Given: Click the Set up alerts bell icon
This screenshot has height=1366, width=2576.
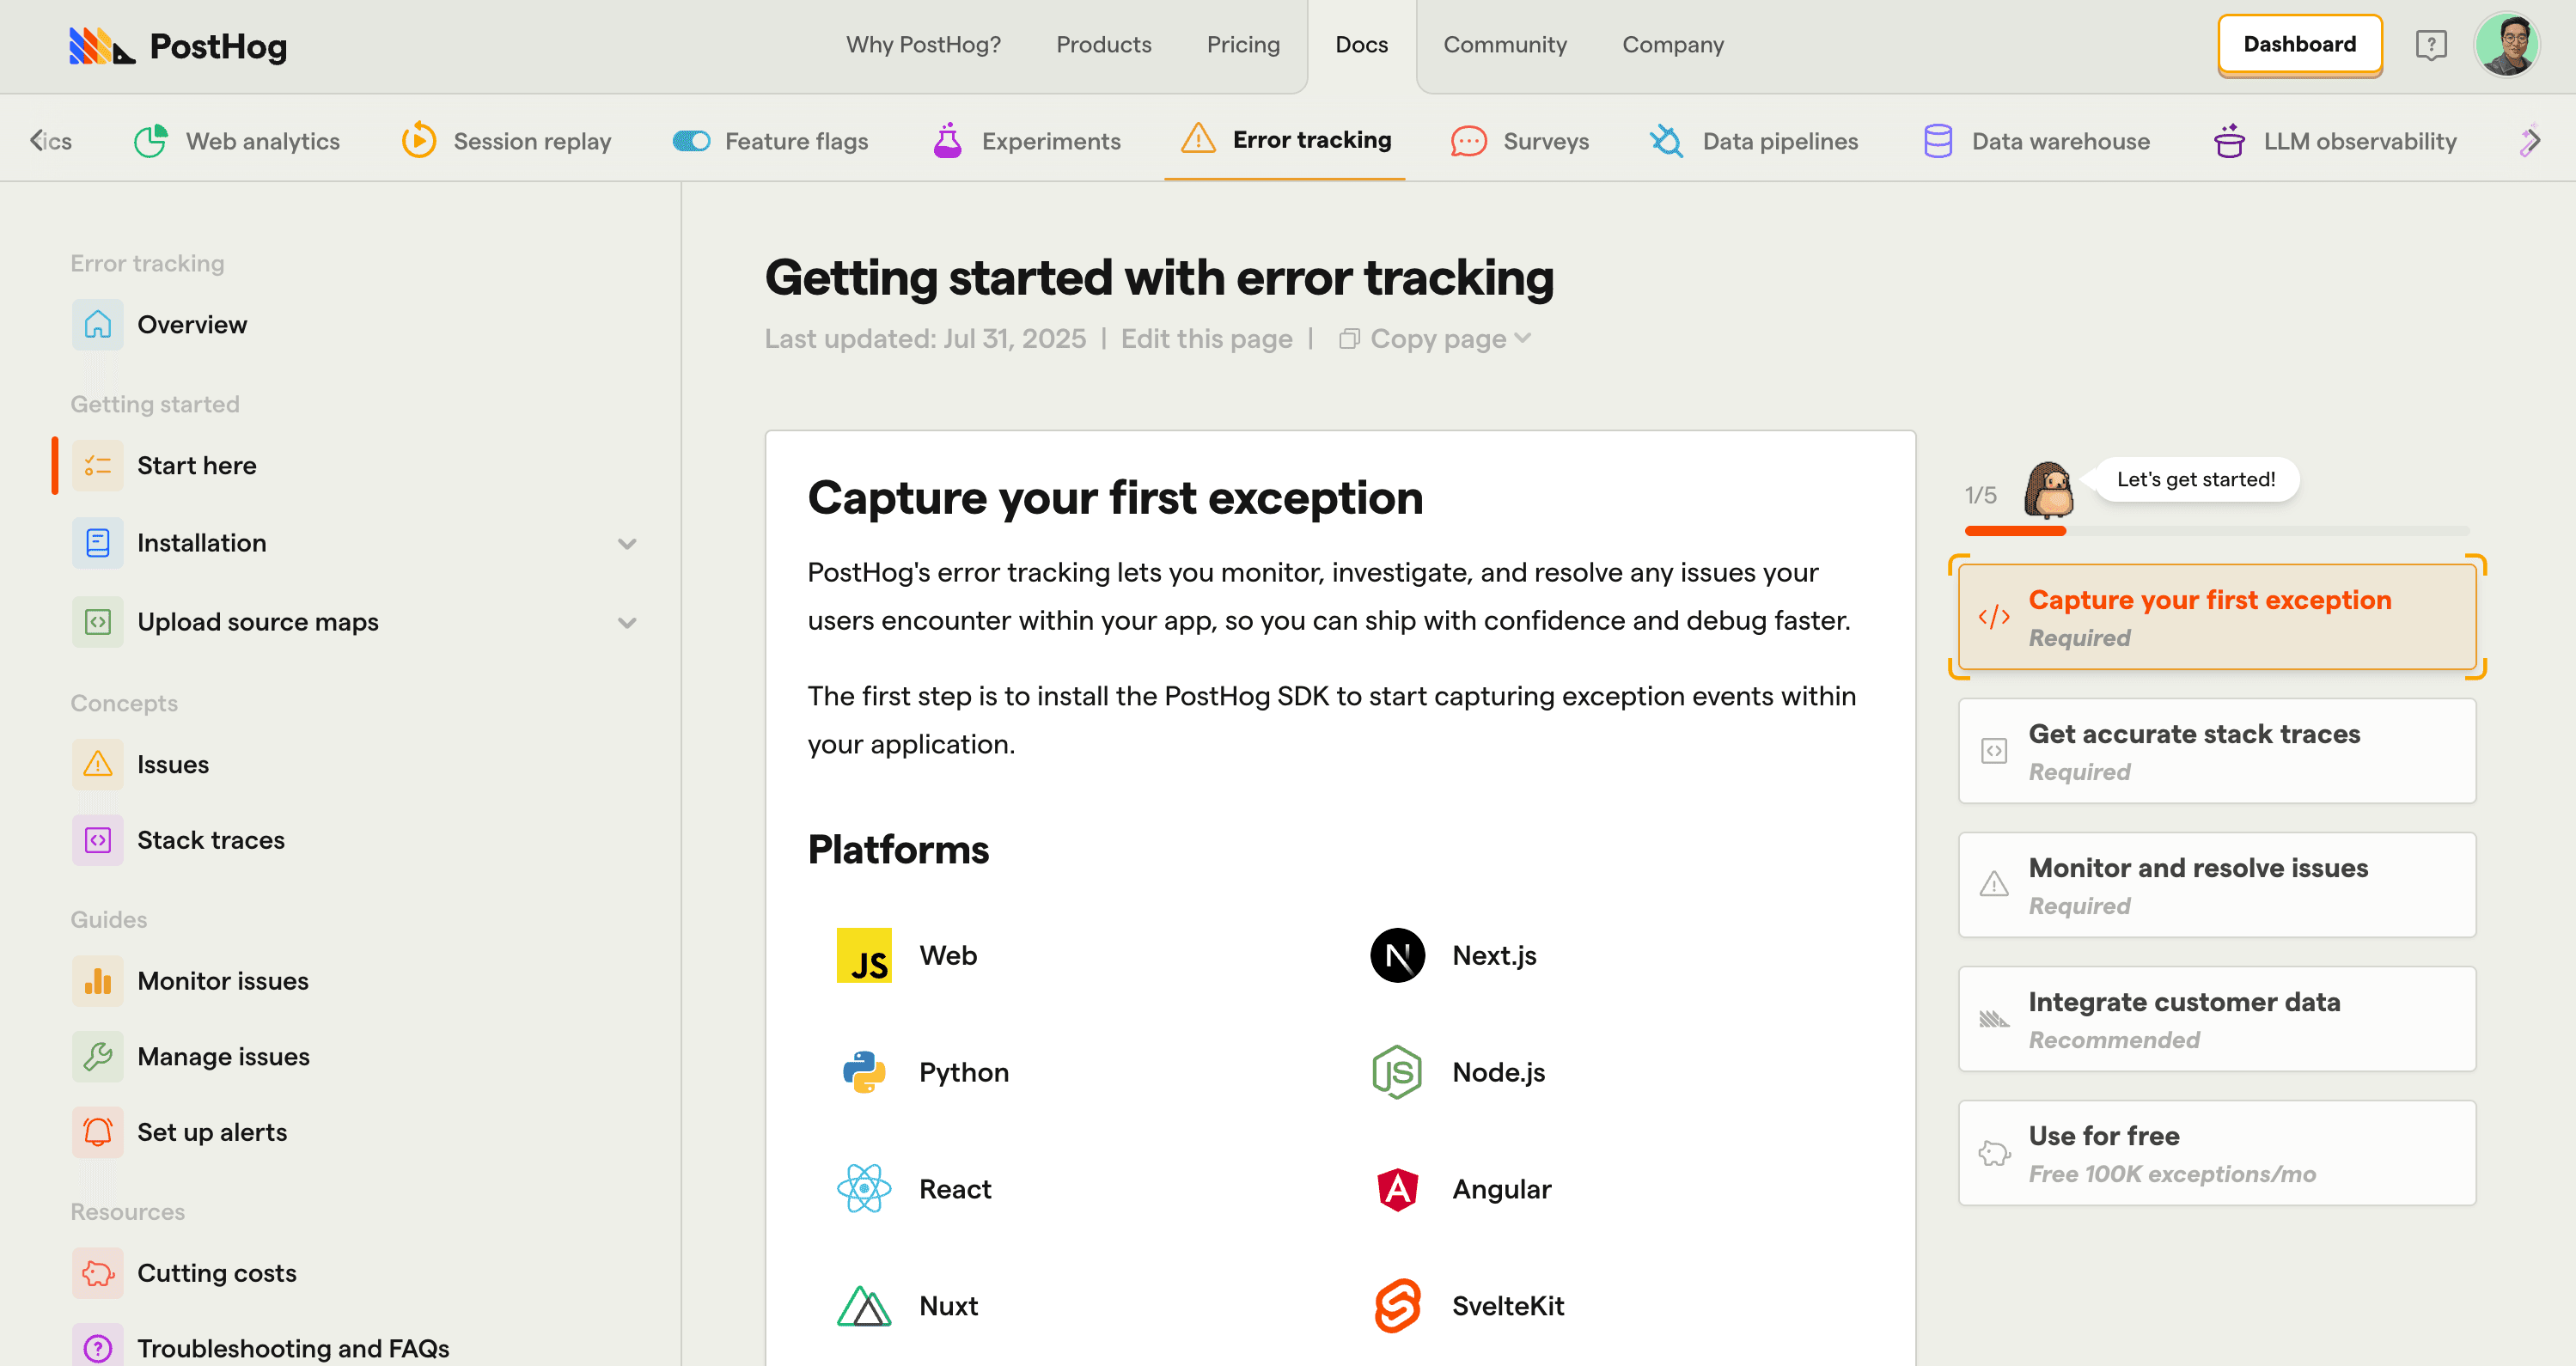Looking at the screenshot, I should [x=97, y=1133].
